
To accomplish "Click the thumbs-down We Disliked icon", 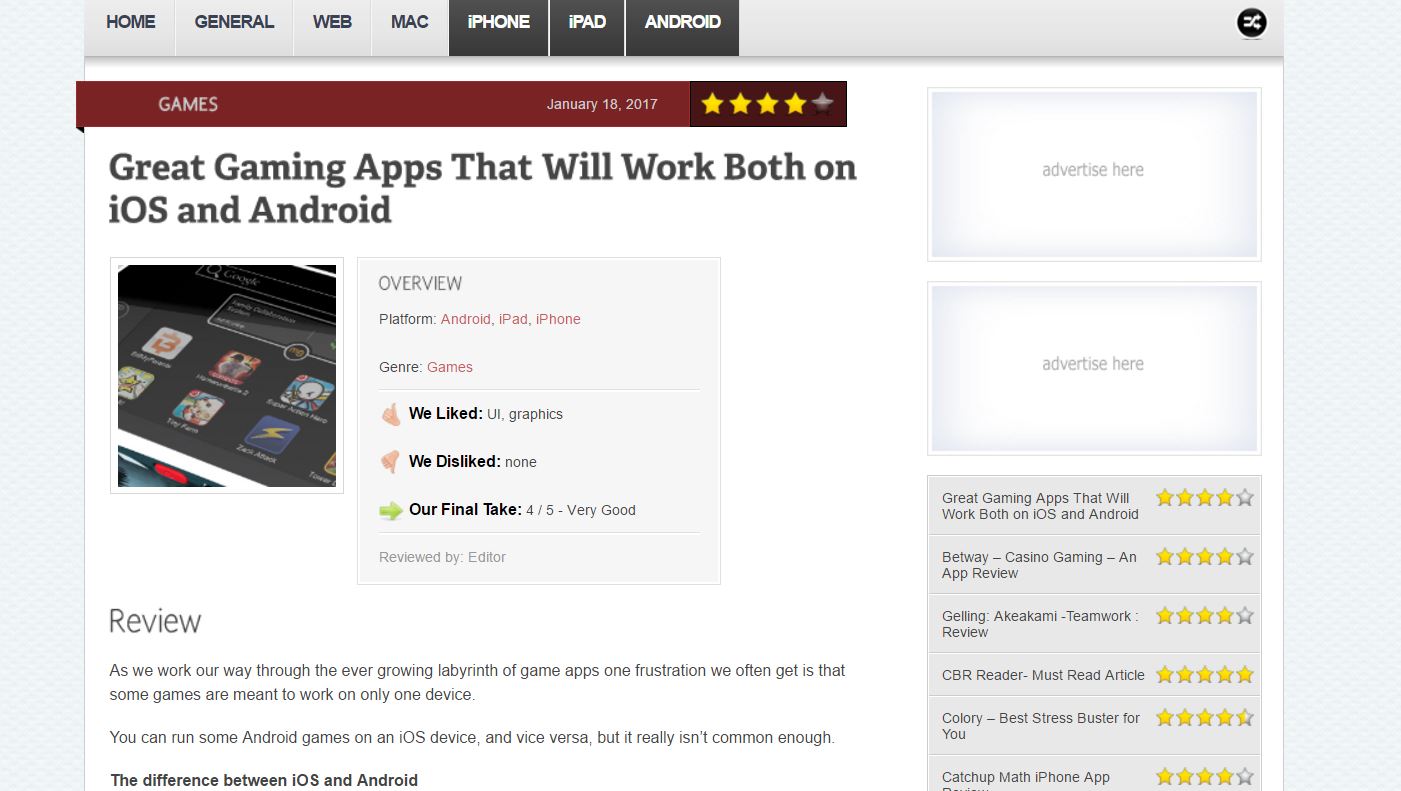I will click(390, 462).
